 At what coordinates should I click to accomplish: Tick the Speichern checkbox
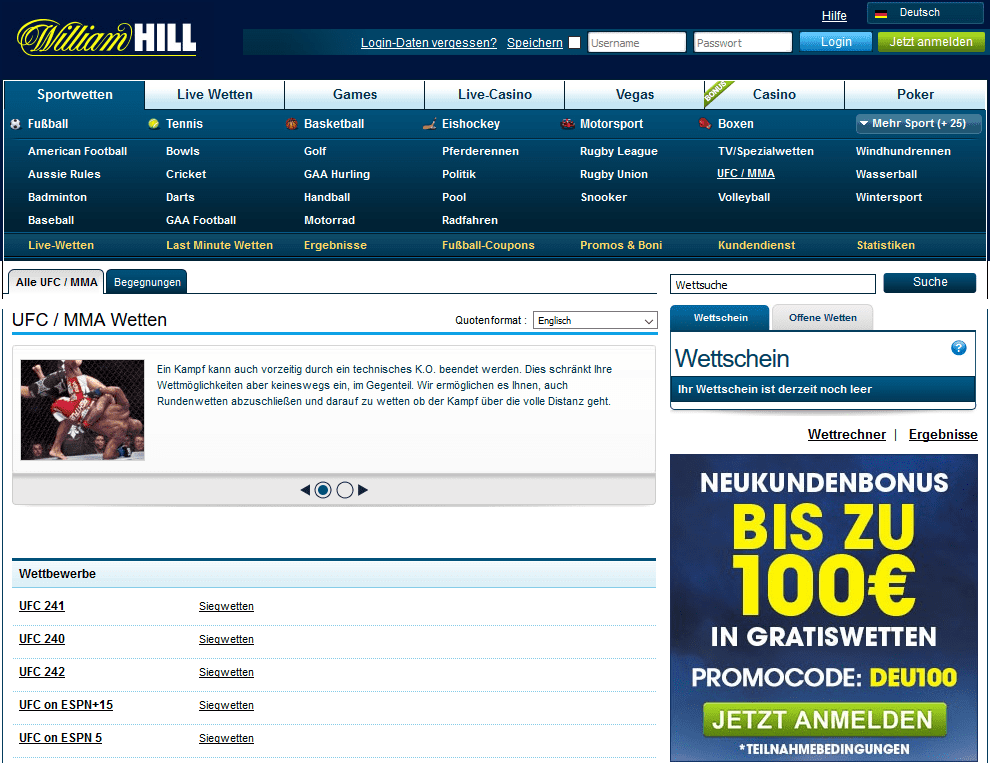[x=575, y=42]
